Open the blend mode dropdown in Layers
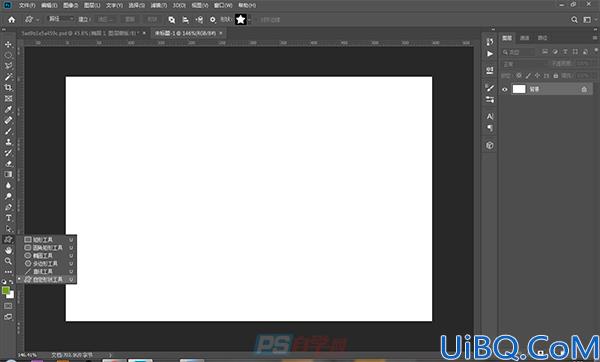600x362 pixels. pos(524,64)
